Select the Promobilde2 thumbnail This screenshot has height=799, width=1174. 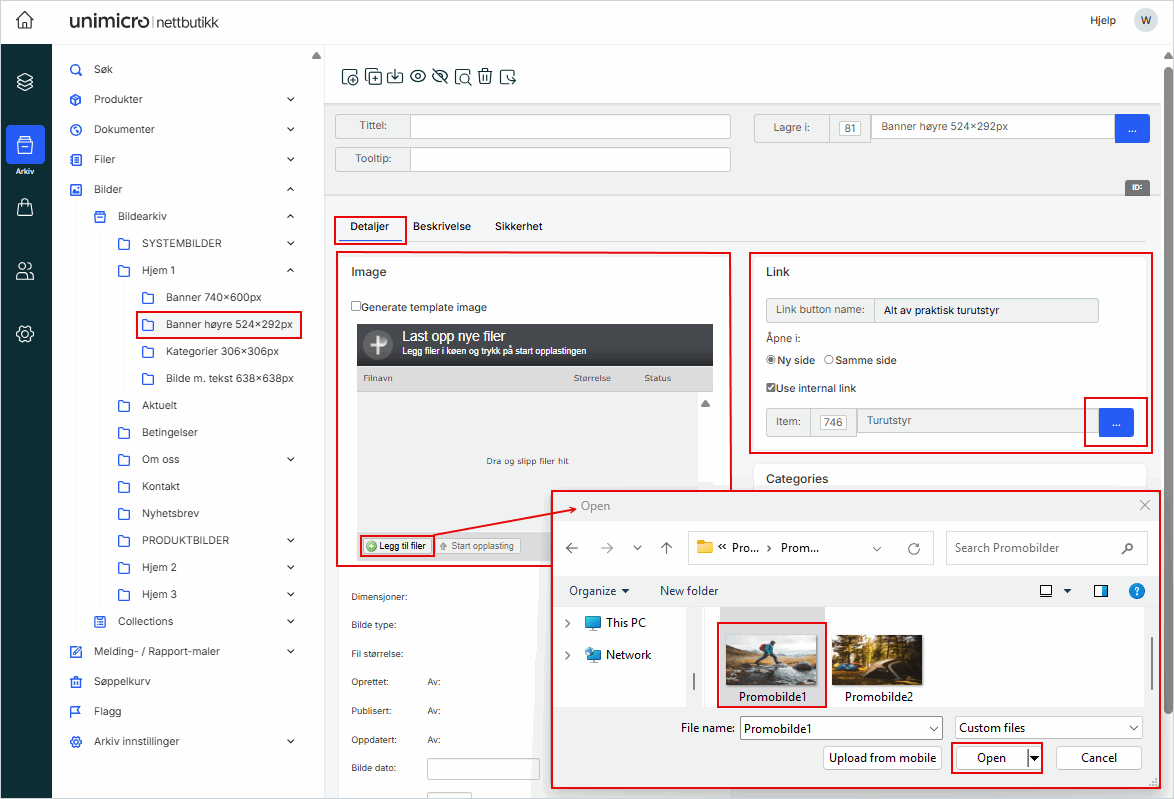coord(878,667)
